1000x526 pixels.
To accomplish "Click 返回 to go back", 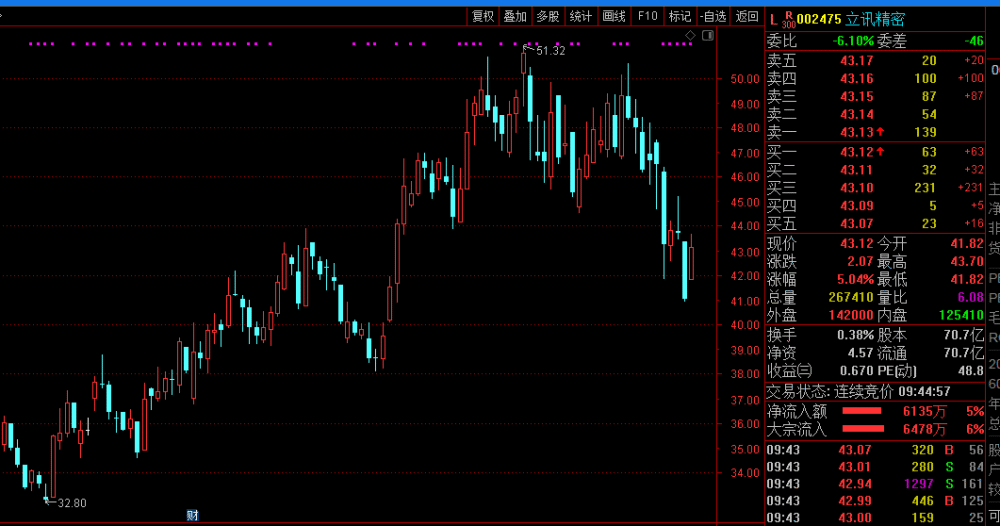I will click(747, 17).
